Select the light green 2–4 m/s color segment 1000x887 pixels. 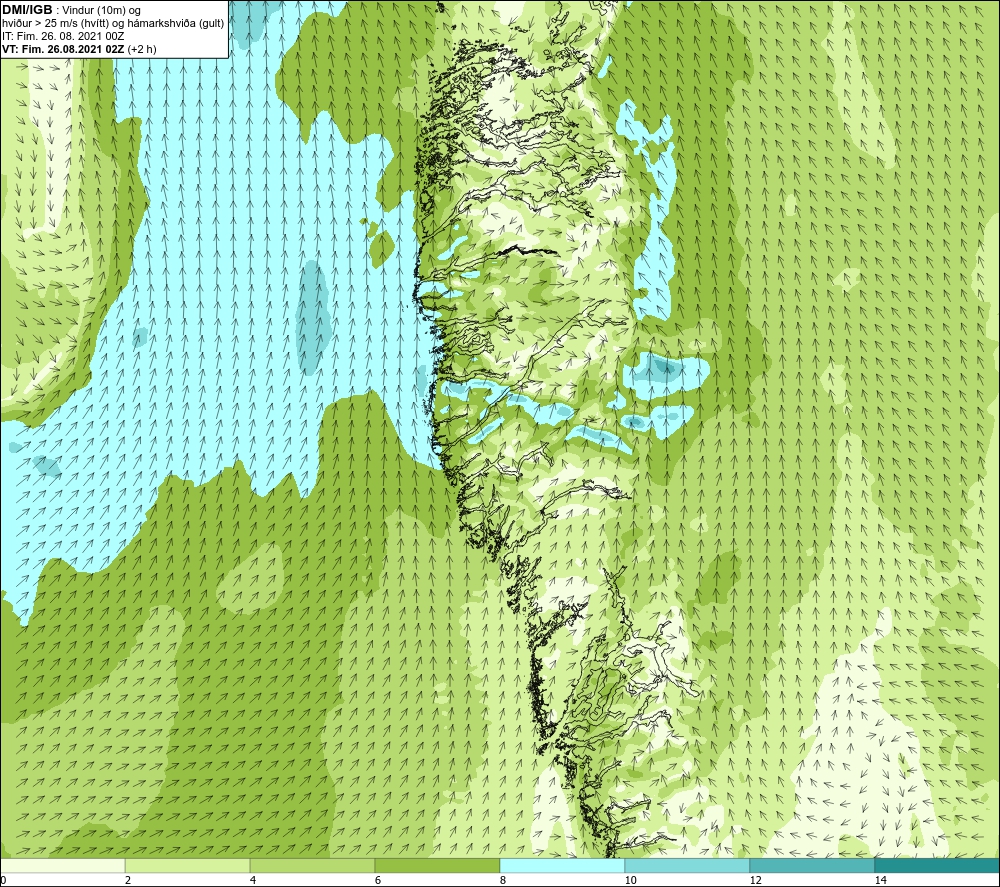[x=188, y=866]
